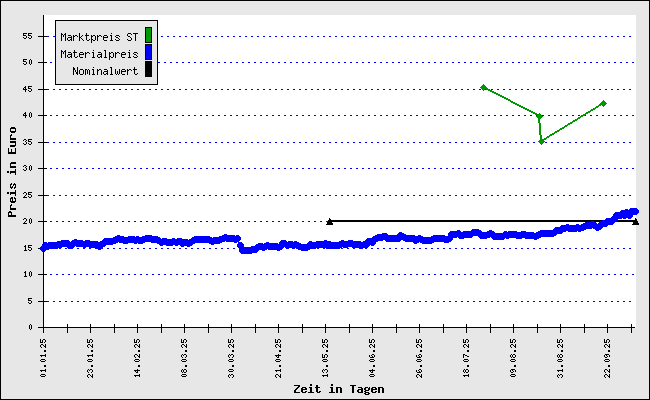Viewport: 650px width, 400px height.
Task: Click the rightmost green Marktpreis data point
Action: pos(604,103)
